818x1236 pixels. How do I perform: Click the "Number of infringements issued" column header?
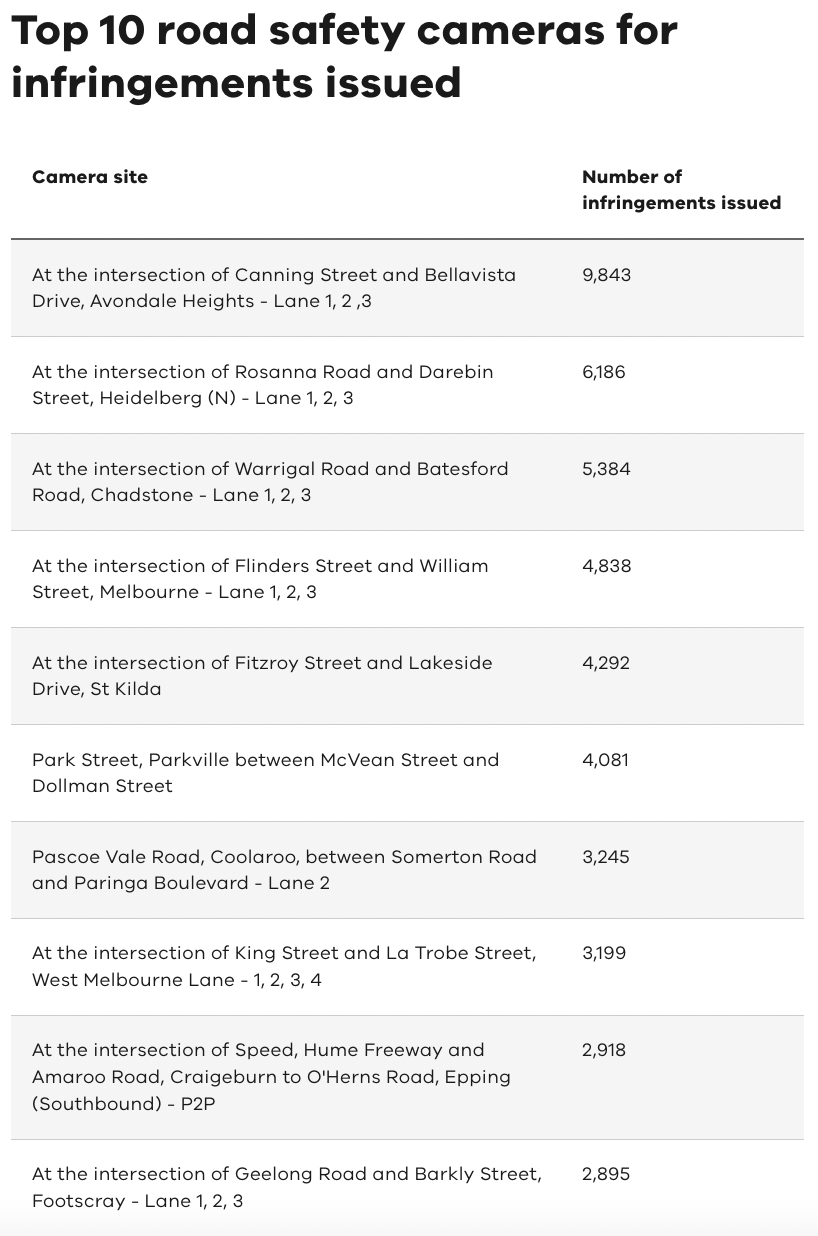[681, 190]
